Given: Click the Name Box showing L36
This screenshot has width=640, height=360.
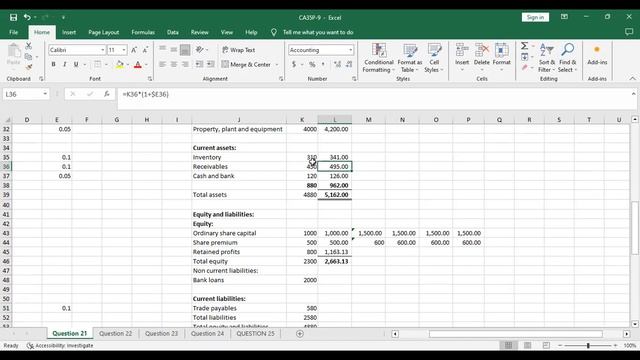Looking at the screenshot, I should coord(25,94).
